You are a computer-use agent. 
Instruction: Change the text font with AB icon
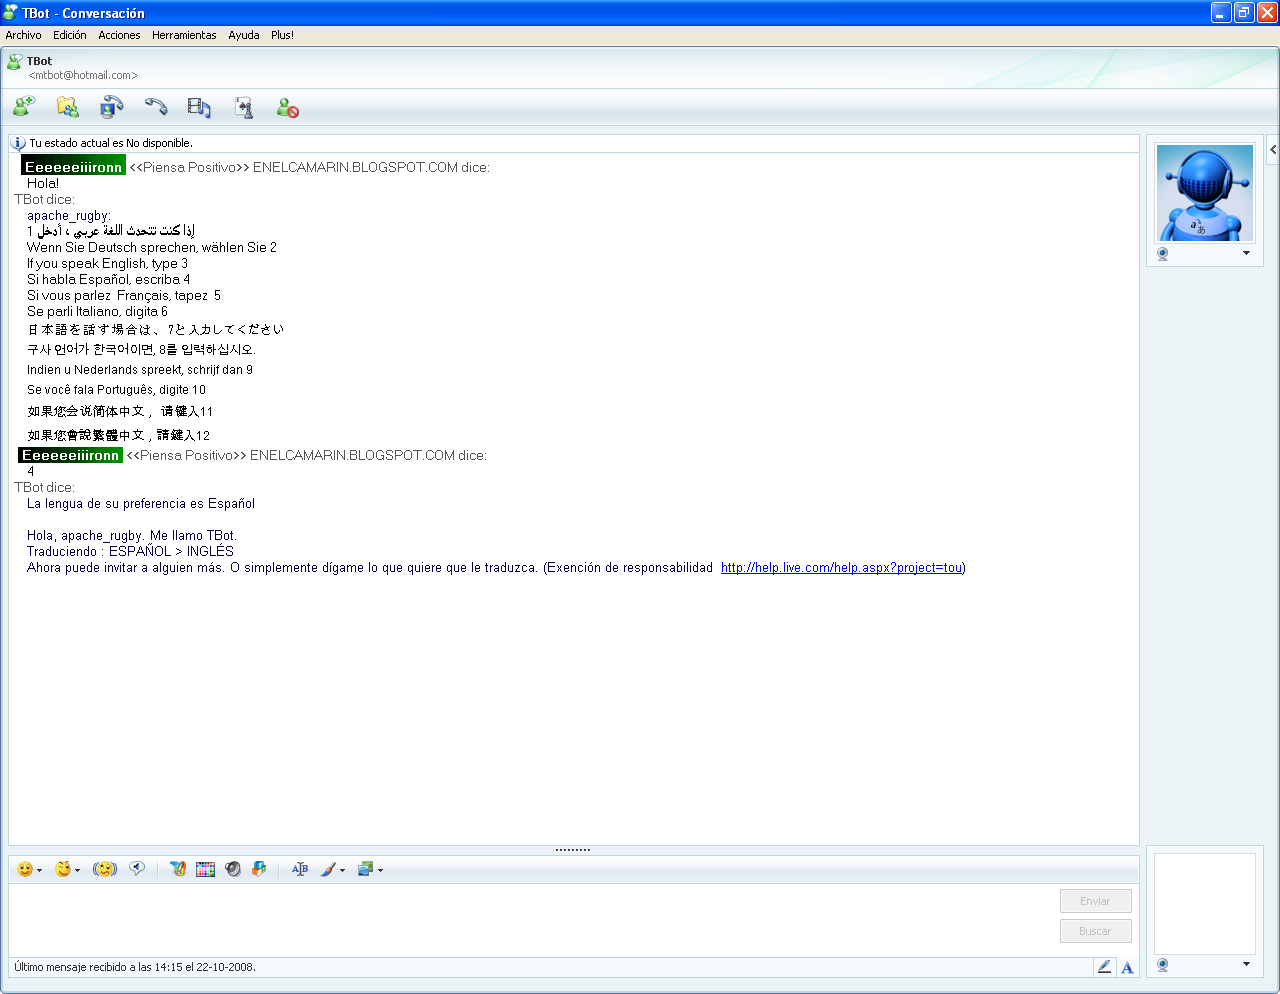point(300,869)
